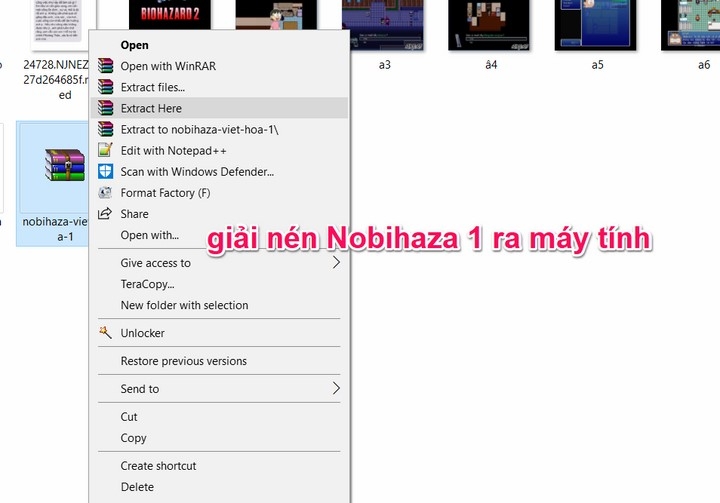
Task: Click the WinRAR icon beside Extract files
Action: 106,87
